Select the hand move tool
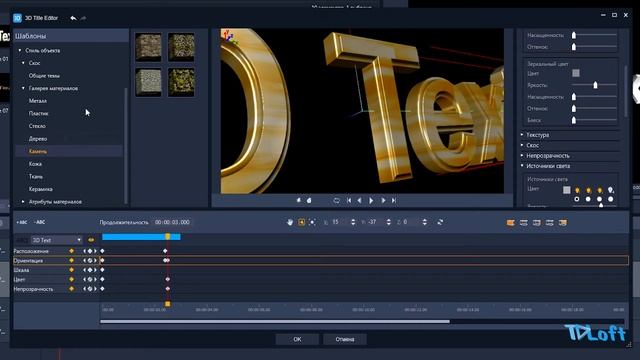This screenshot has width=640, height=360. click(290, 222)
